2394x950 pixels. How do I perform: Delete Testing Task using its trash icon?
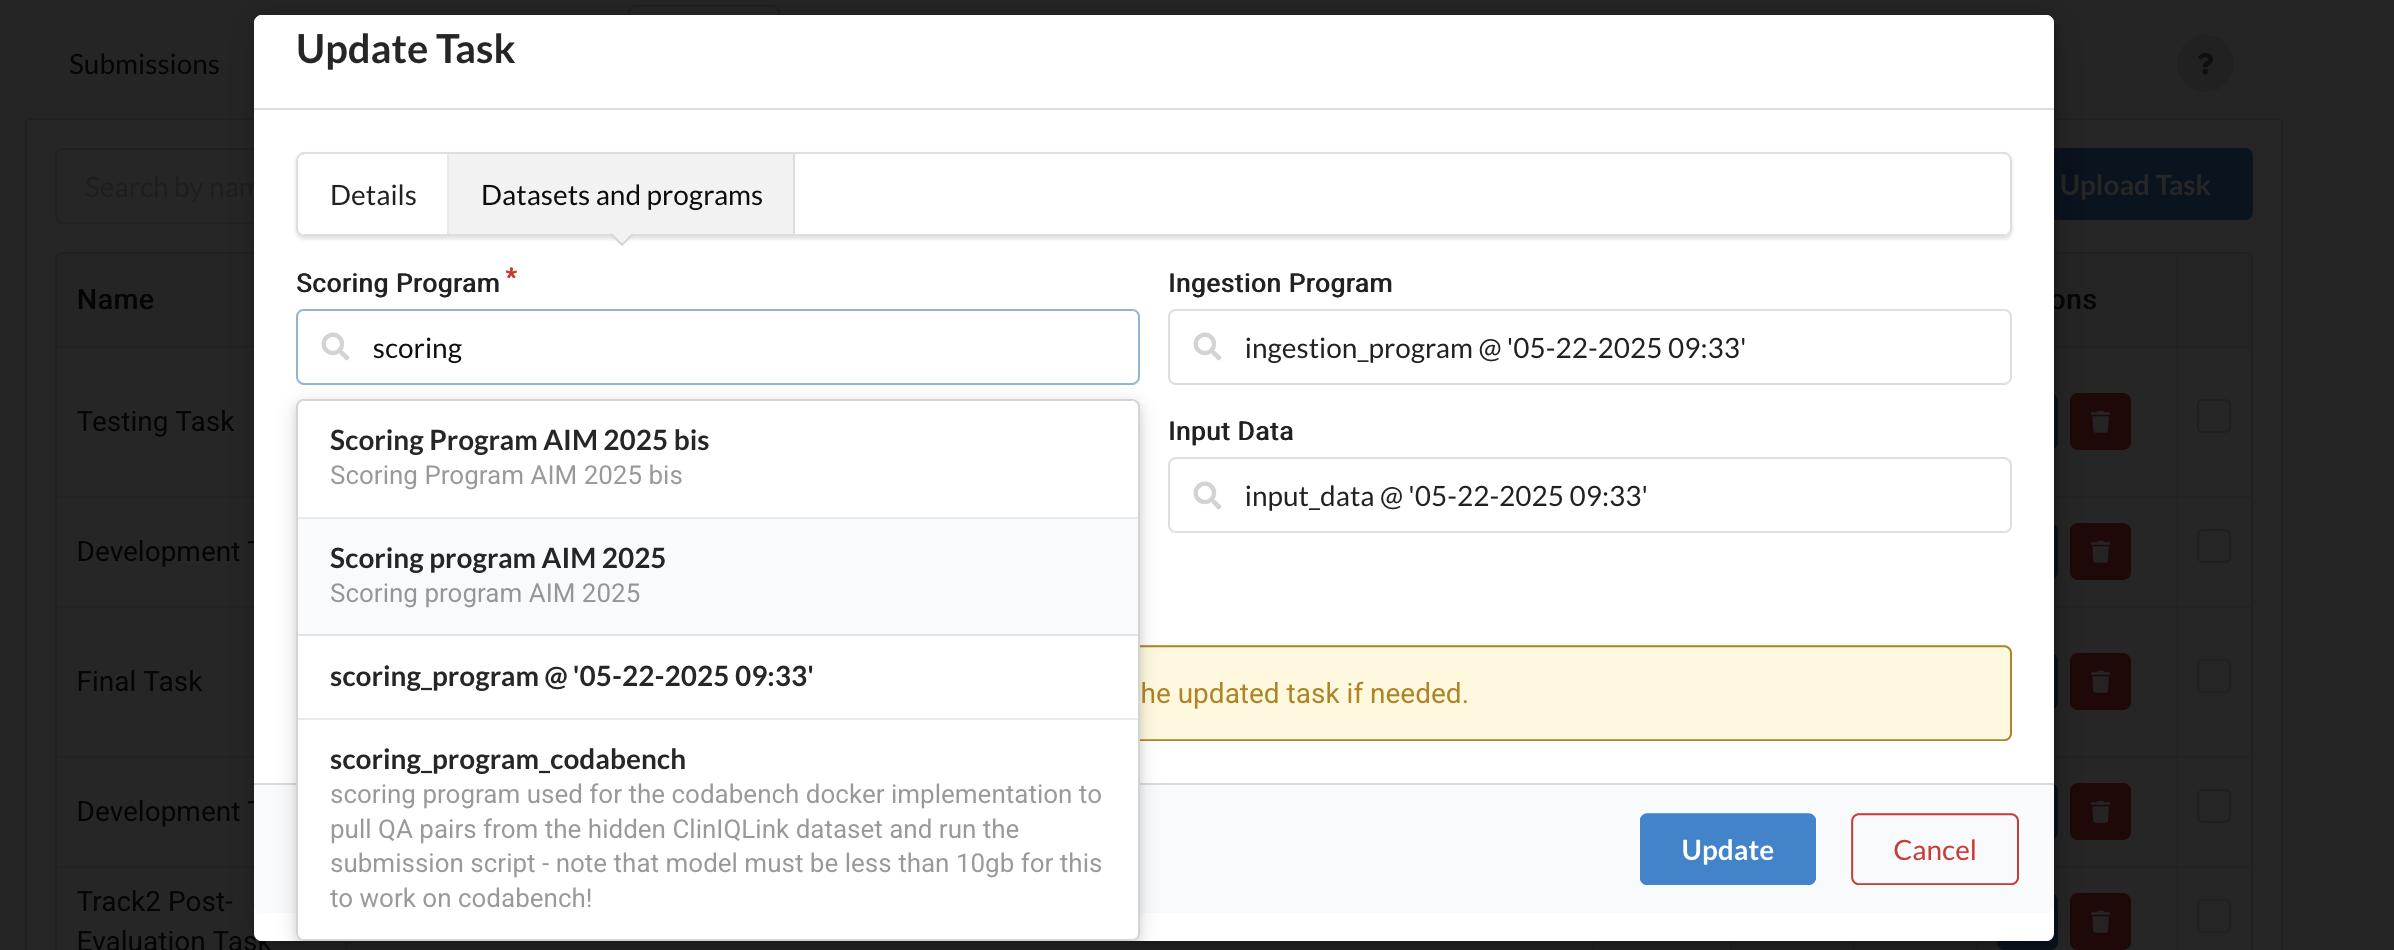[x=2099, y=421]
